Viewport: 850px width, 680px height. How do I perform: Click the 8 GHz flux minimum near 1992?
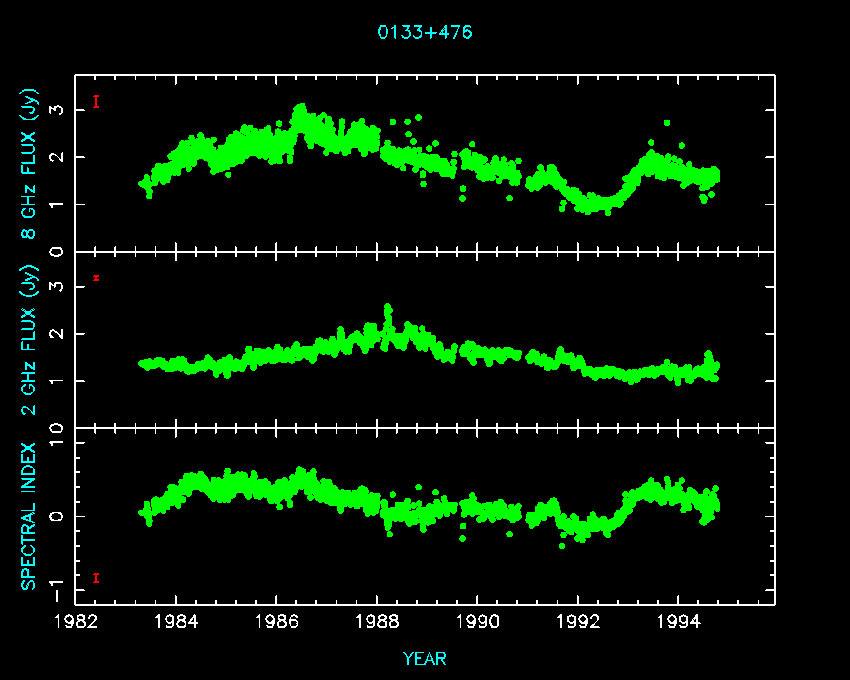(x=592, y=206)
